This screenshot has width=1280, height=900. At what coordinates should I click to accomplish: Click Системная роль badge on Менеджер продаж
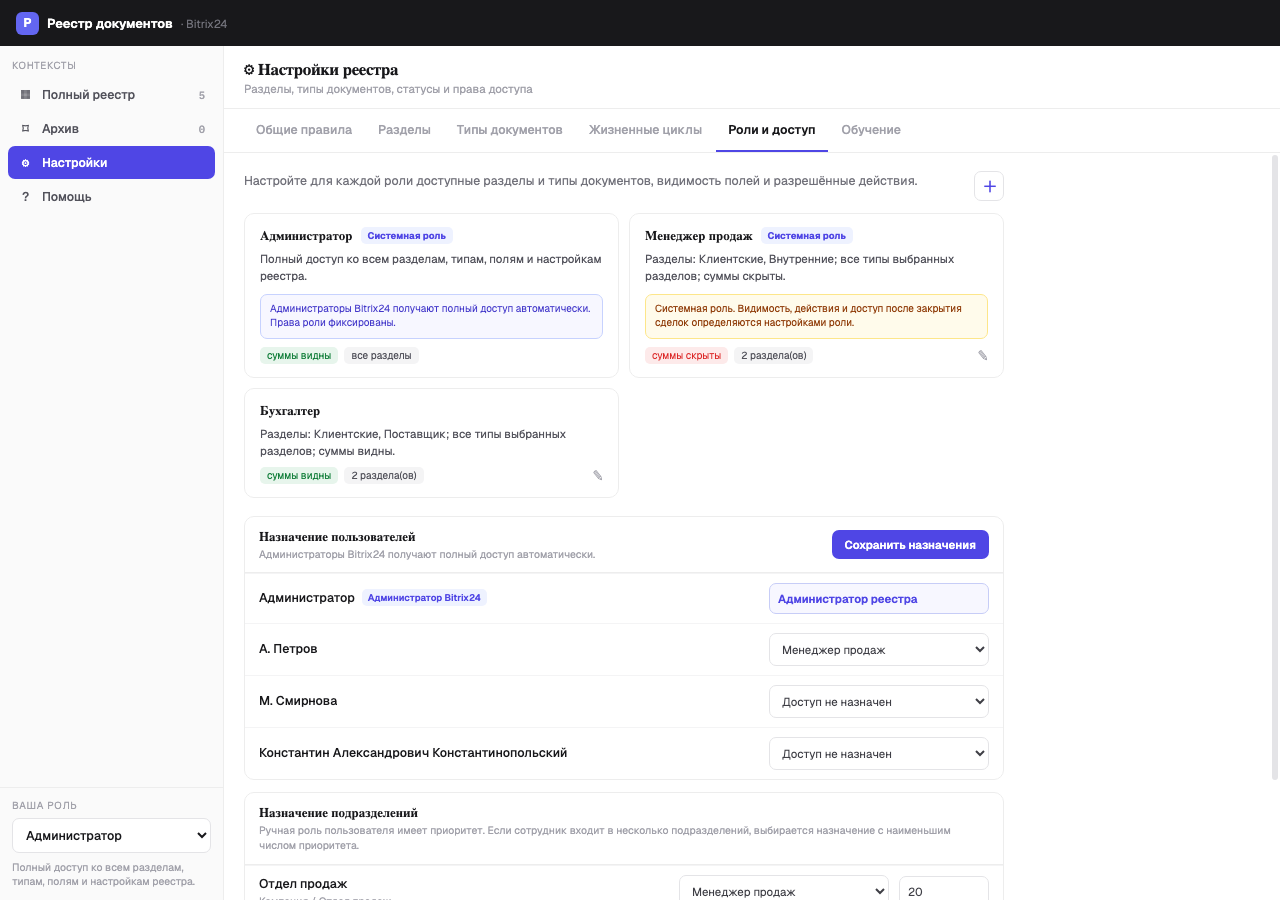pos(807,236)
